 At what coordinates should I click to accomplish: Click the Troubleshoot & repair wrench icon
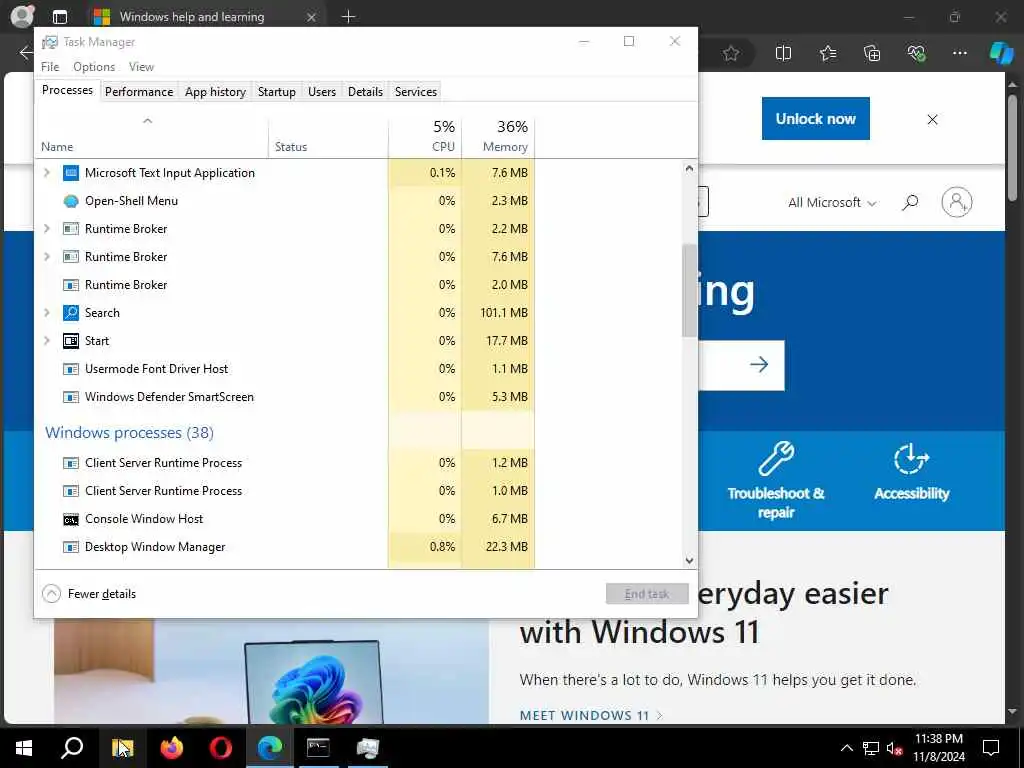[776, 458]
